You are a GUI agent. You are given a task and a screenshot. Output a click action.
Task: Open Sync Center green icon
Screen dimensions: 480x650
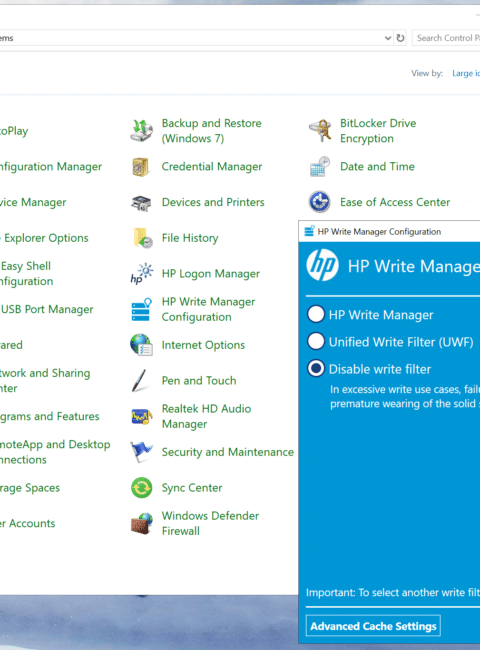[141, 488]
